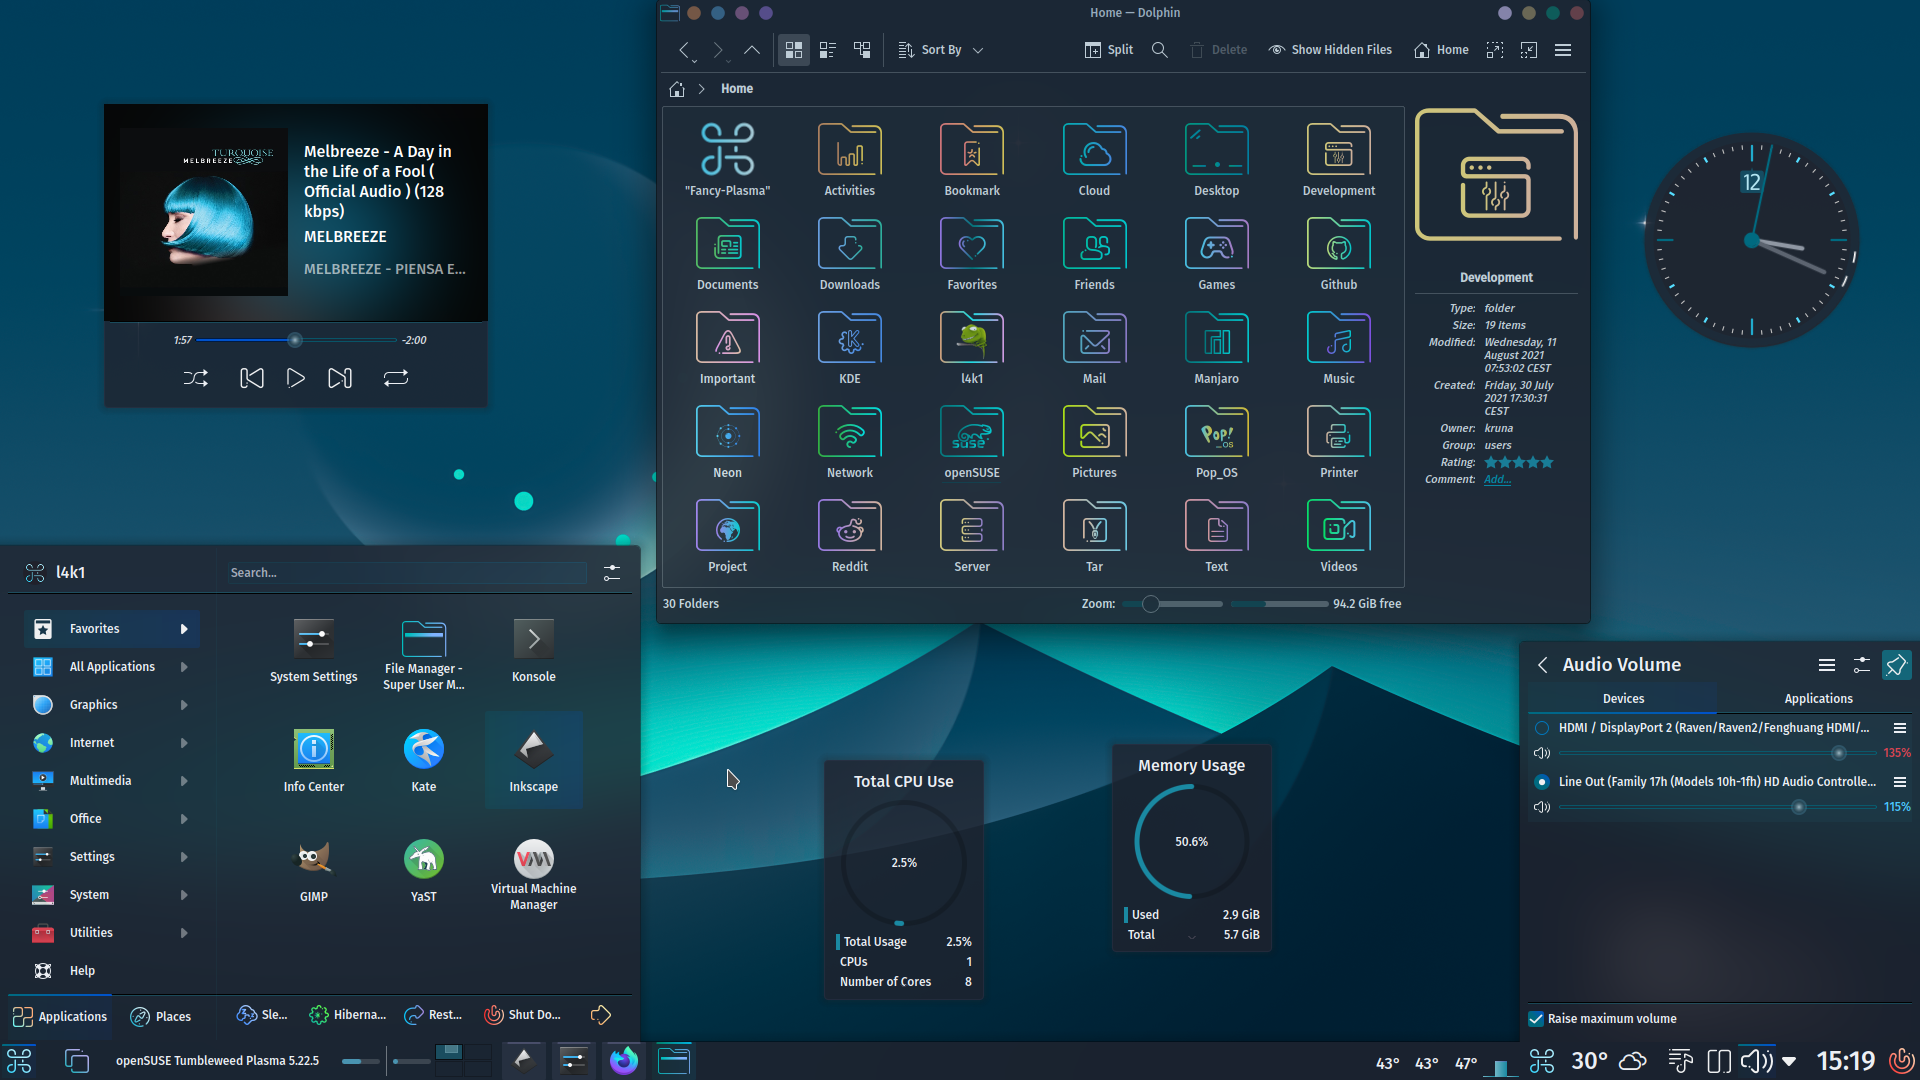Switch Dolphin to details tree view
The width and height of the screenshot is (1920, 1080).
862,50
